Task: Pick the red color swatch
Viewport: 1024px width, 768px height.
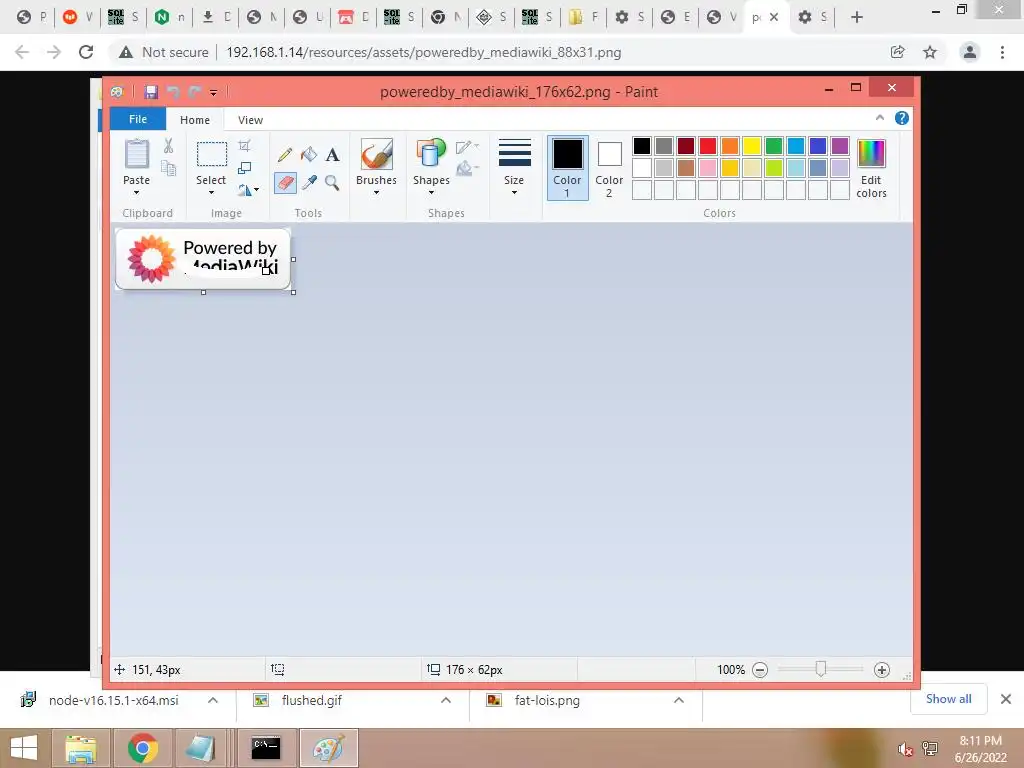Action: click(708, 146)
